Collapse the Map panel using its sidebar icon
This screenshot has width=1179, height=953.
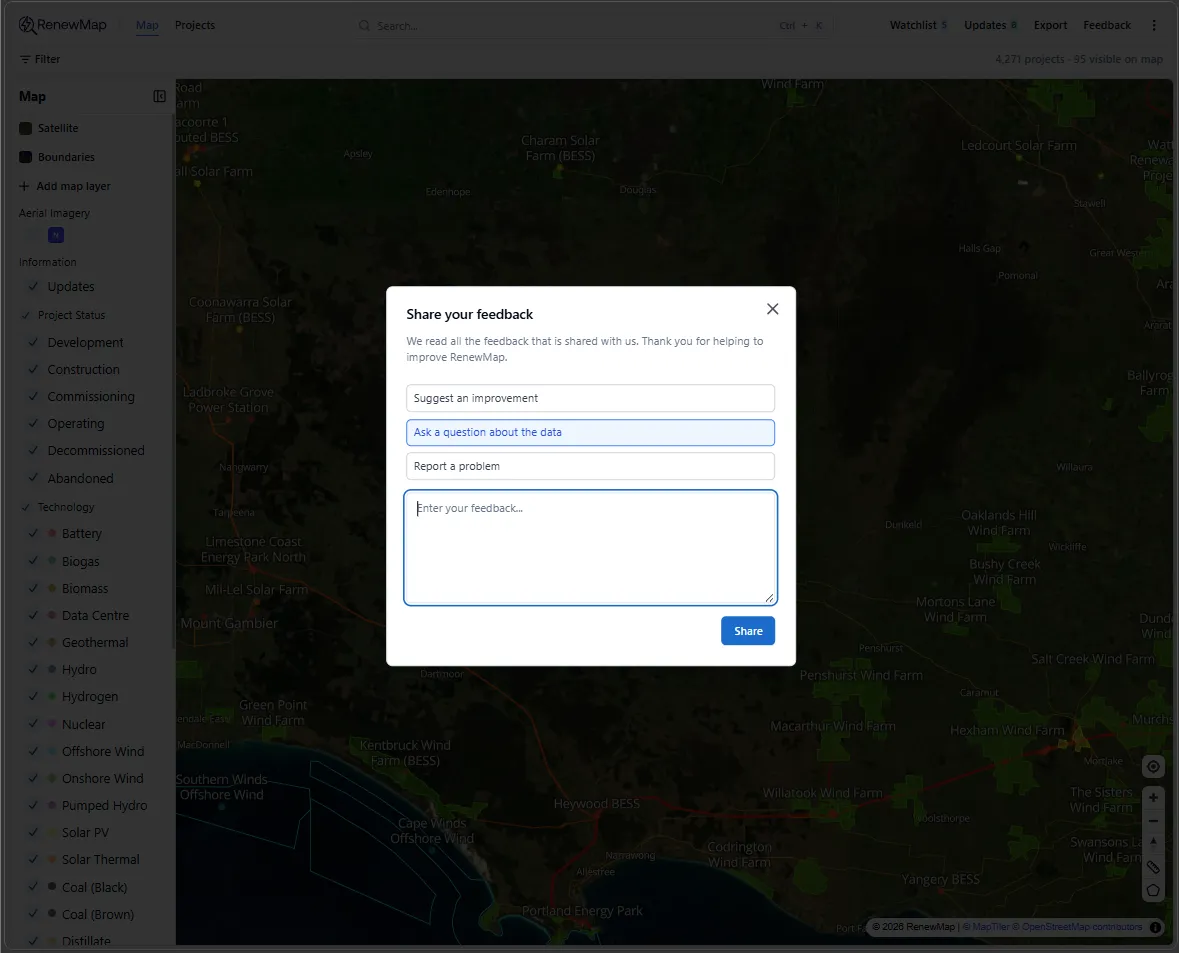pos(159,95)
